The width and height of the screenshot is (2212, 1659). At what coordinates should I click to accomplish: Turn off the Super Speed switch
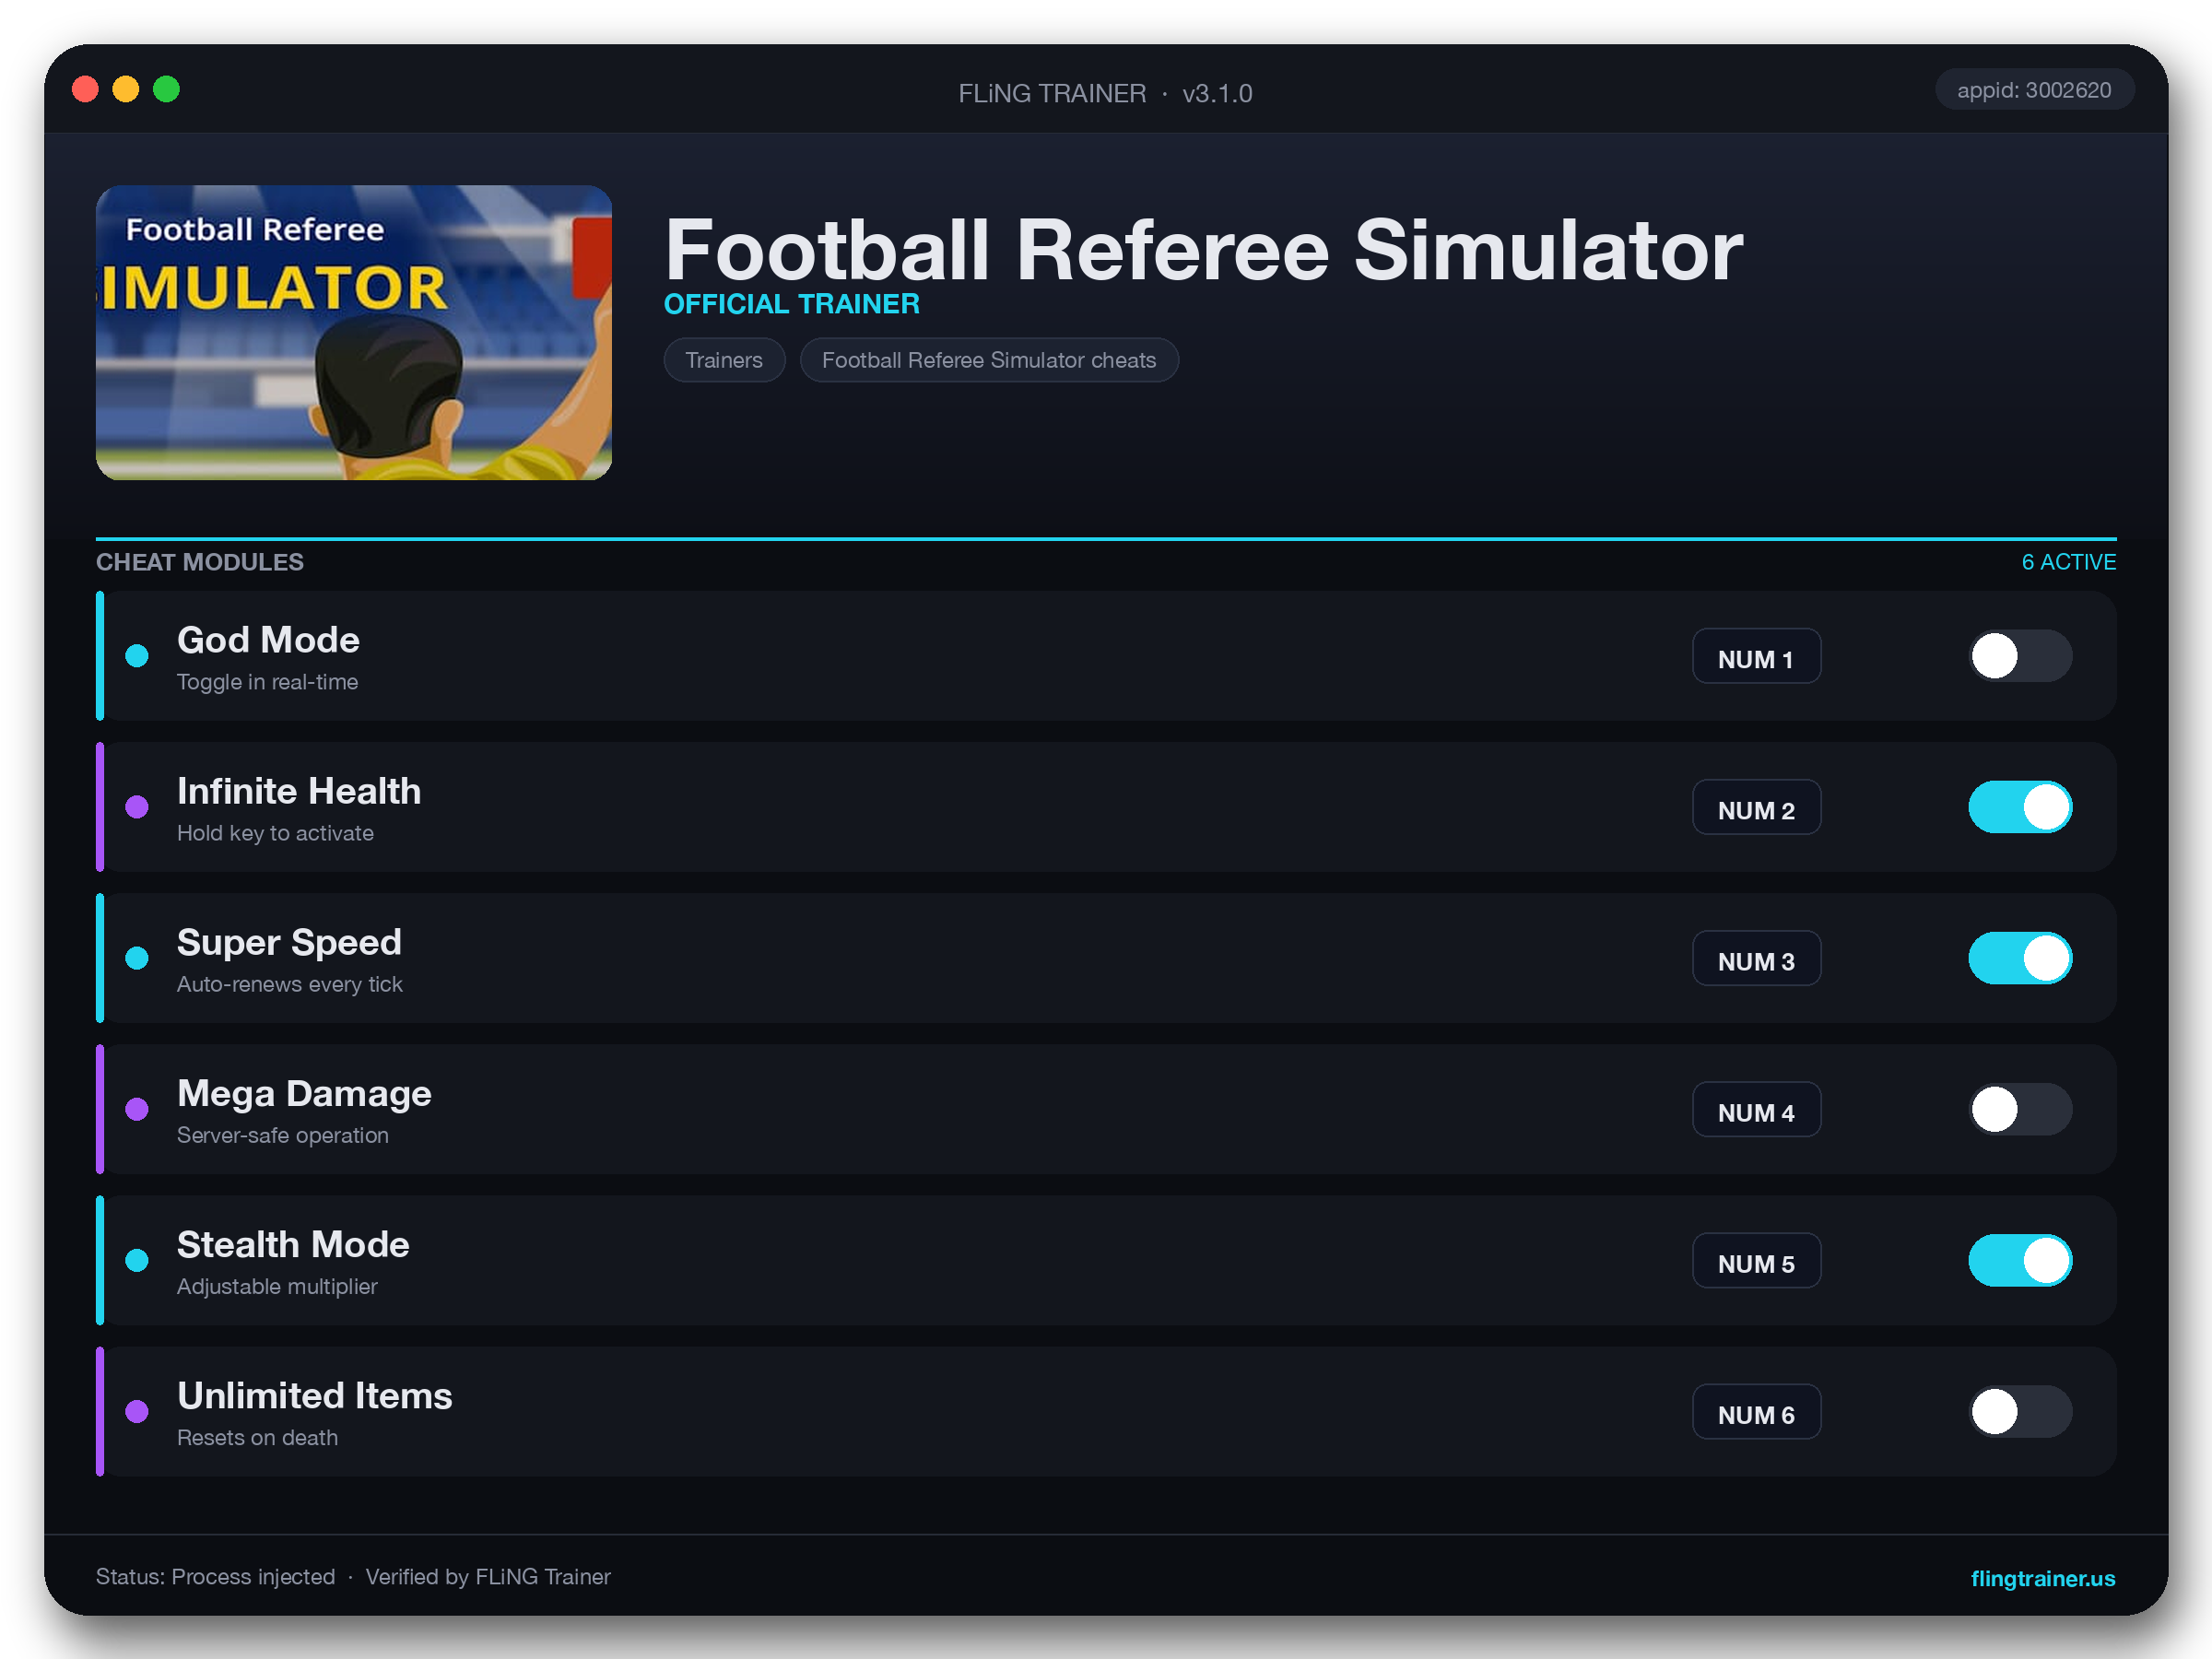point(2020,958)
